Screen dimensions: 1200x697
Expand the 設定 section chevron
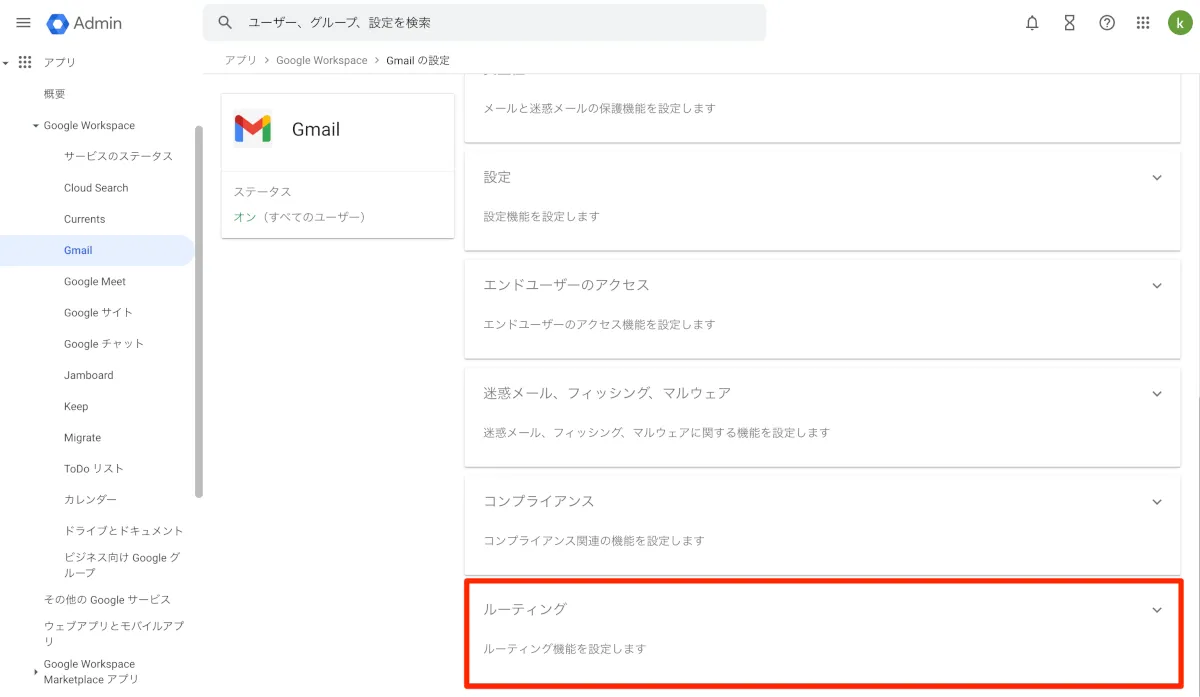[x=1157, y=177]
